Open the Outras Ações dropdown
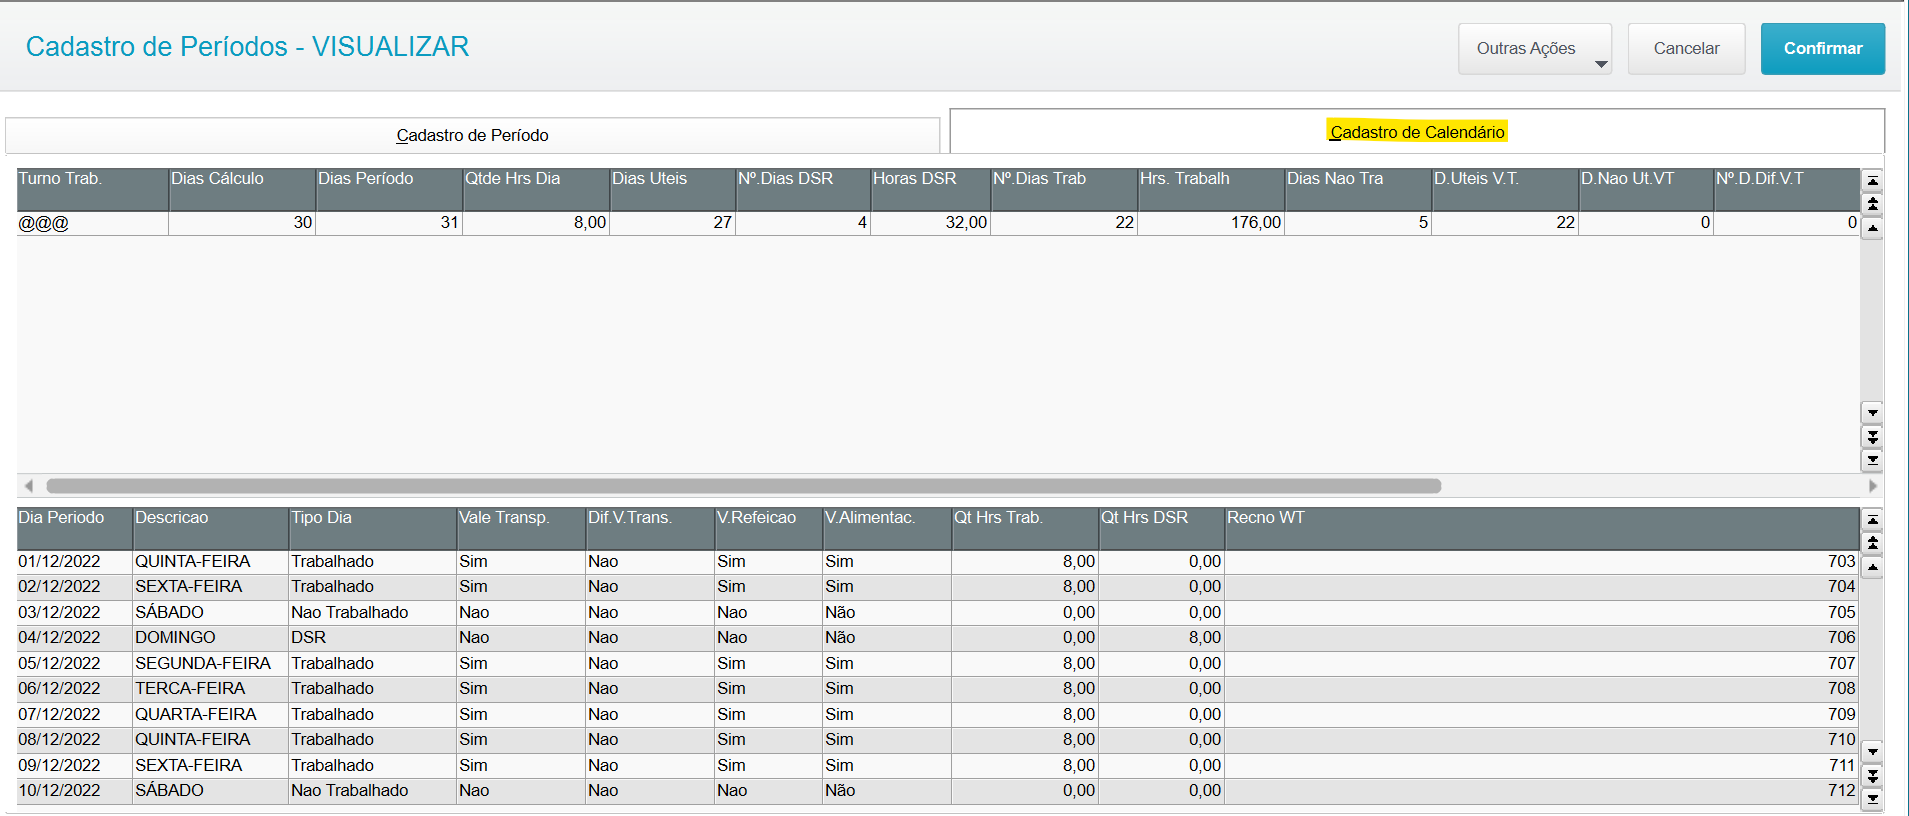 1535,49
